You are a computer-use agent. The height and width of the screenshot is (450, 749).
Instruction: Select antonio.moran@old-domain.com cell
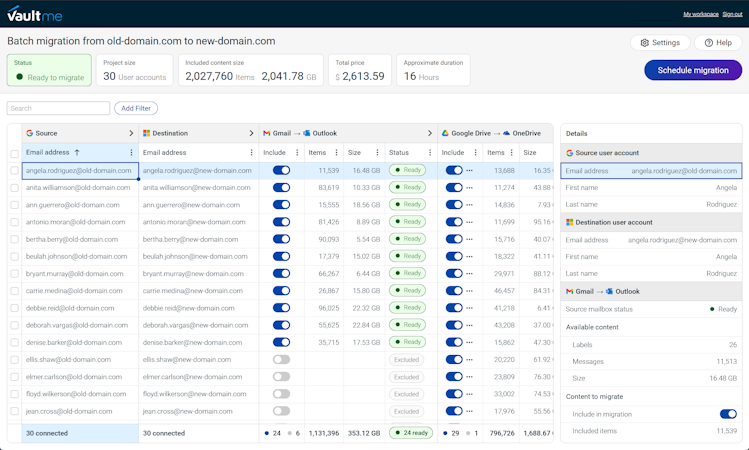80,222
